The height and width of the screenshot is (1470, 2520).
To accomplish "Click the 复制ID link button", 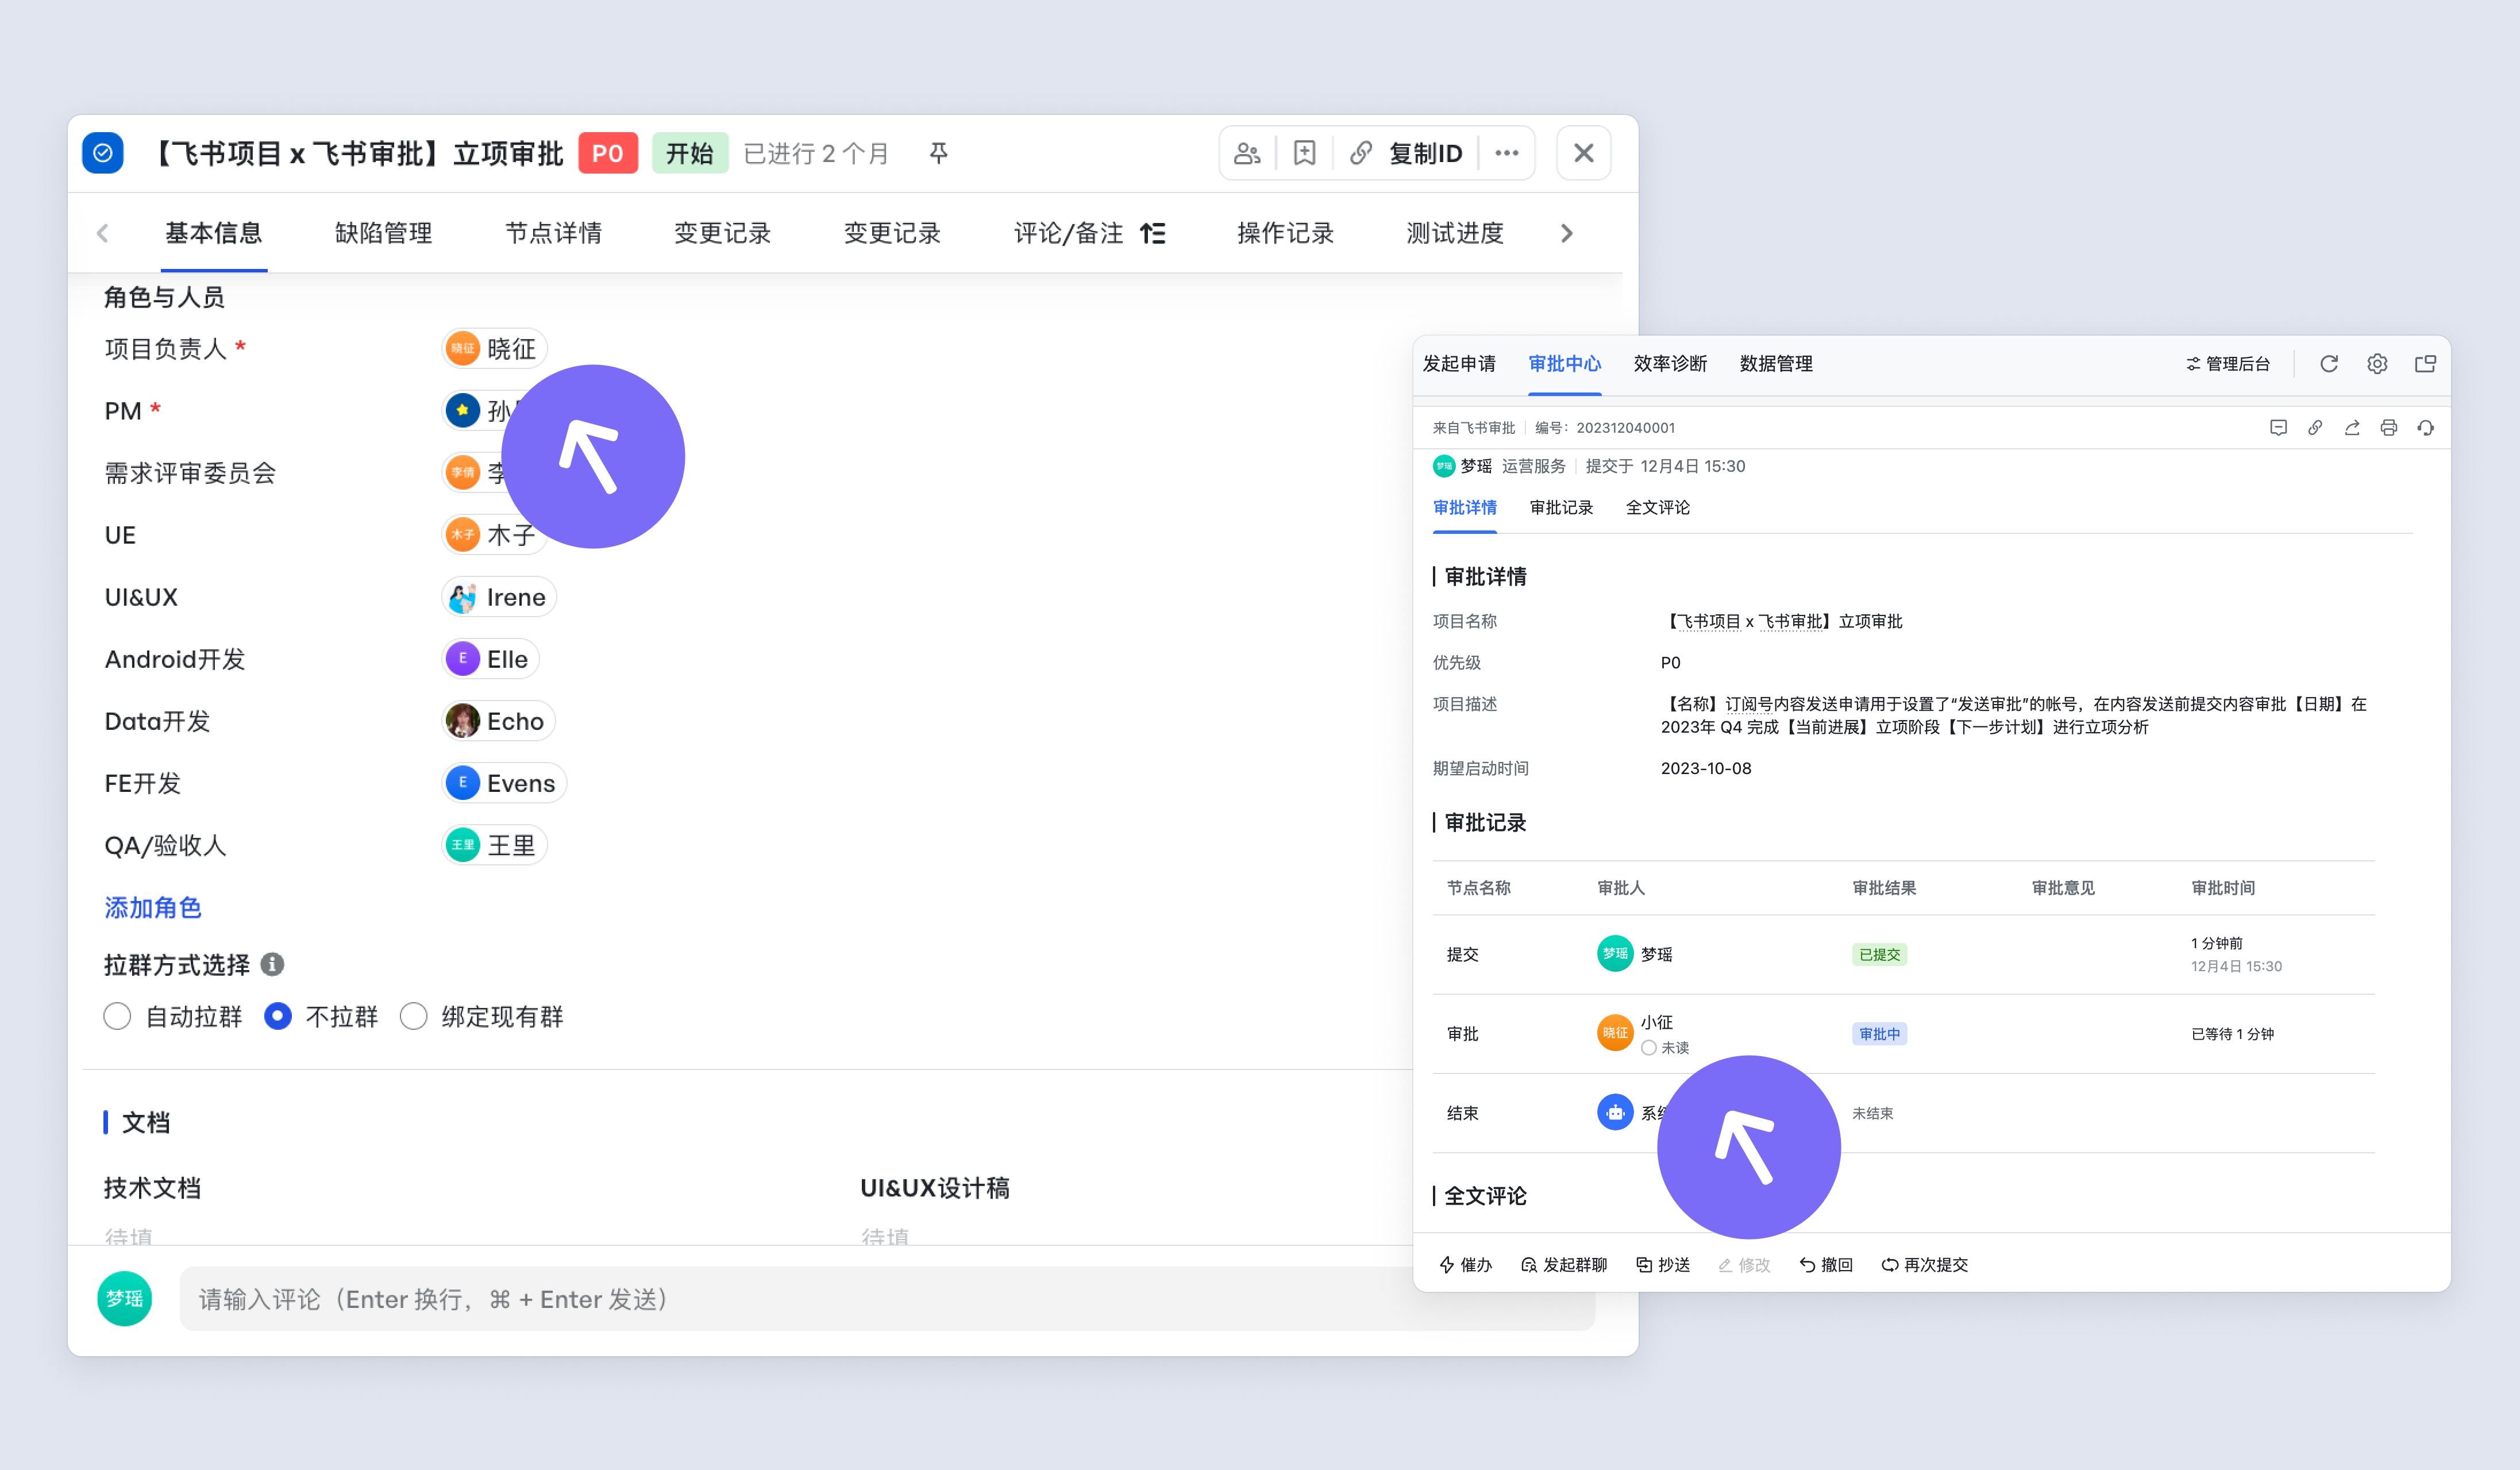I will (x=1406, y=153).
